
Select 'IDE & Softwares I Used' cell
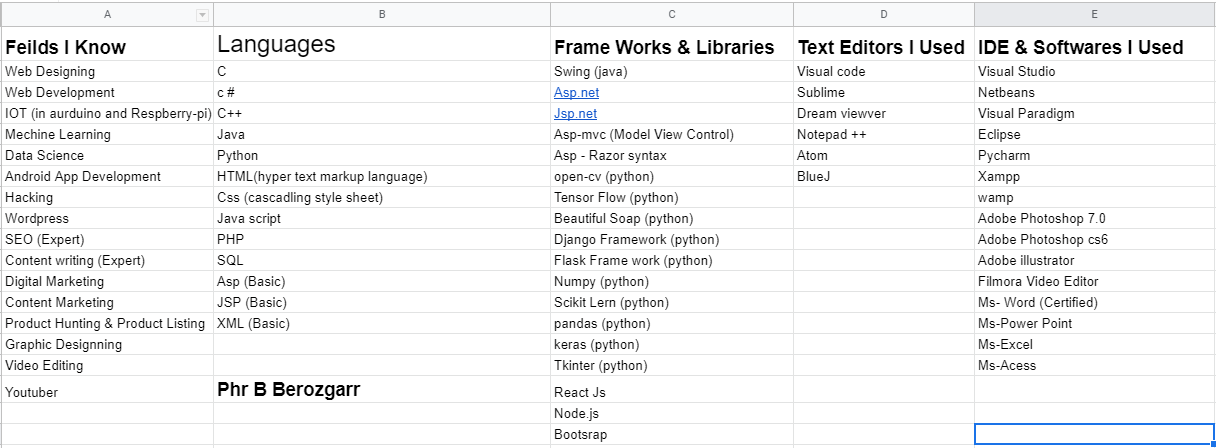1095,44
